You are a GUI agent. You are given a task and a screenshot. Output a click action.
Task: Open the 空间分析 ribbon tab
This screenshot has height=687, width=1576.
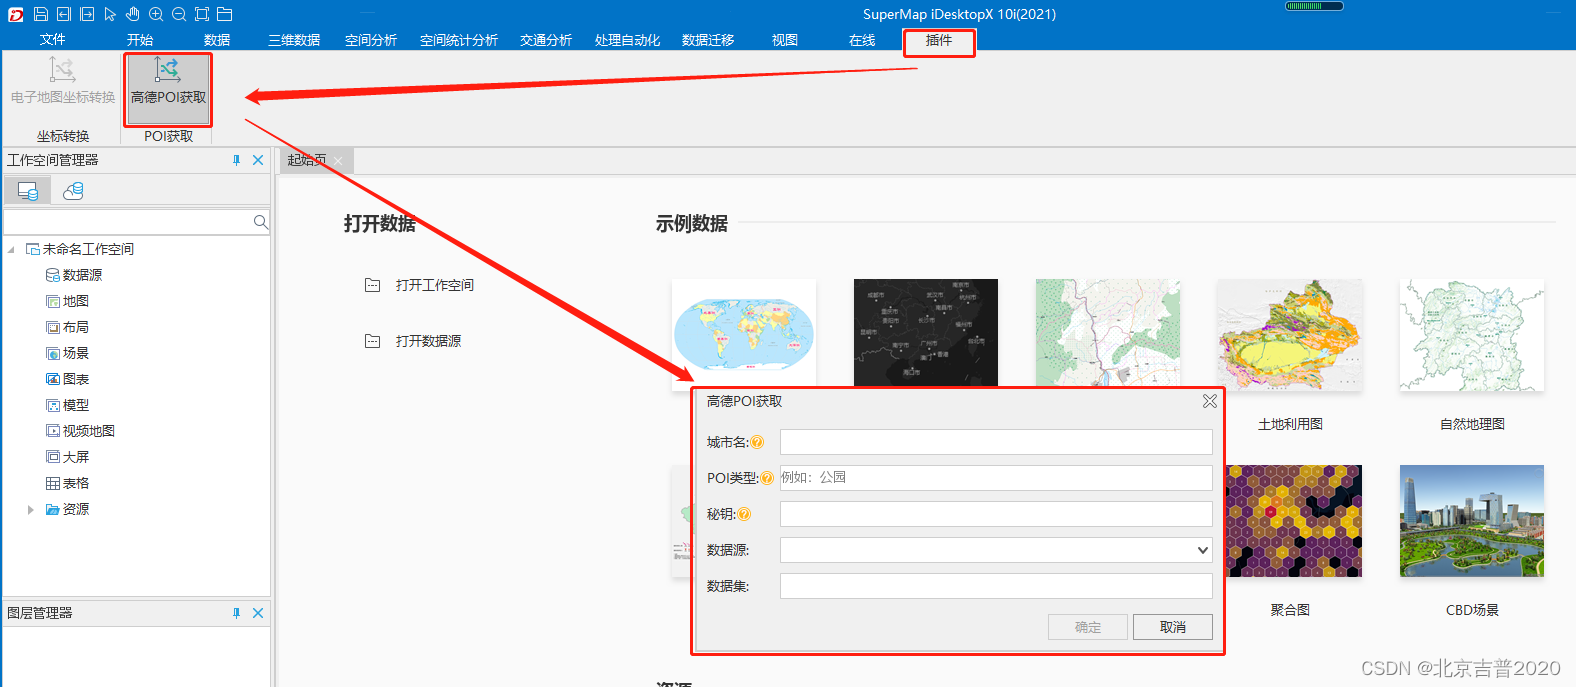(371, 40)
